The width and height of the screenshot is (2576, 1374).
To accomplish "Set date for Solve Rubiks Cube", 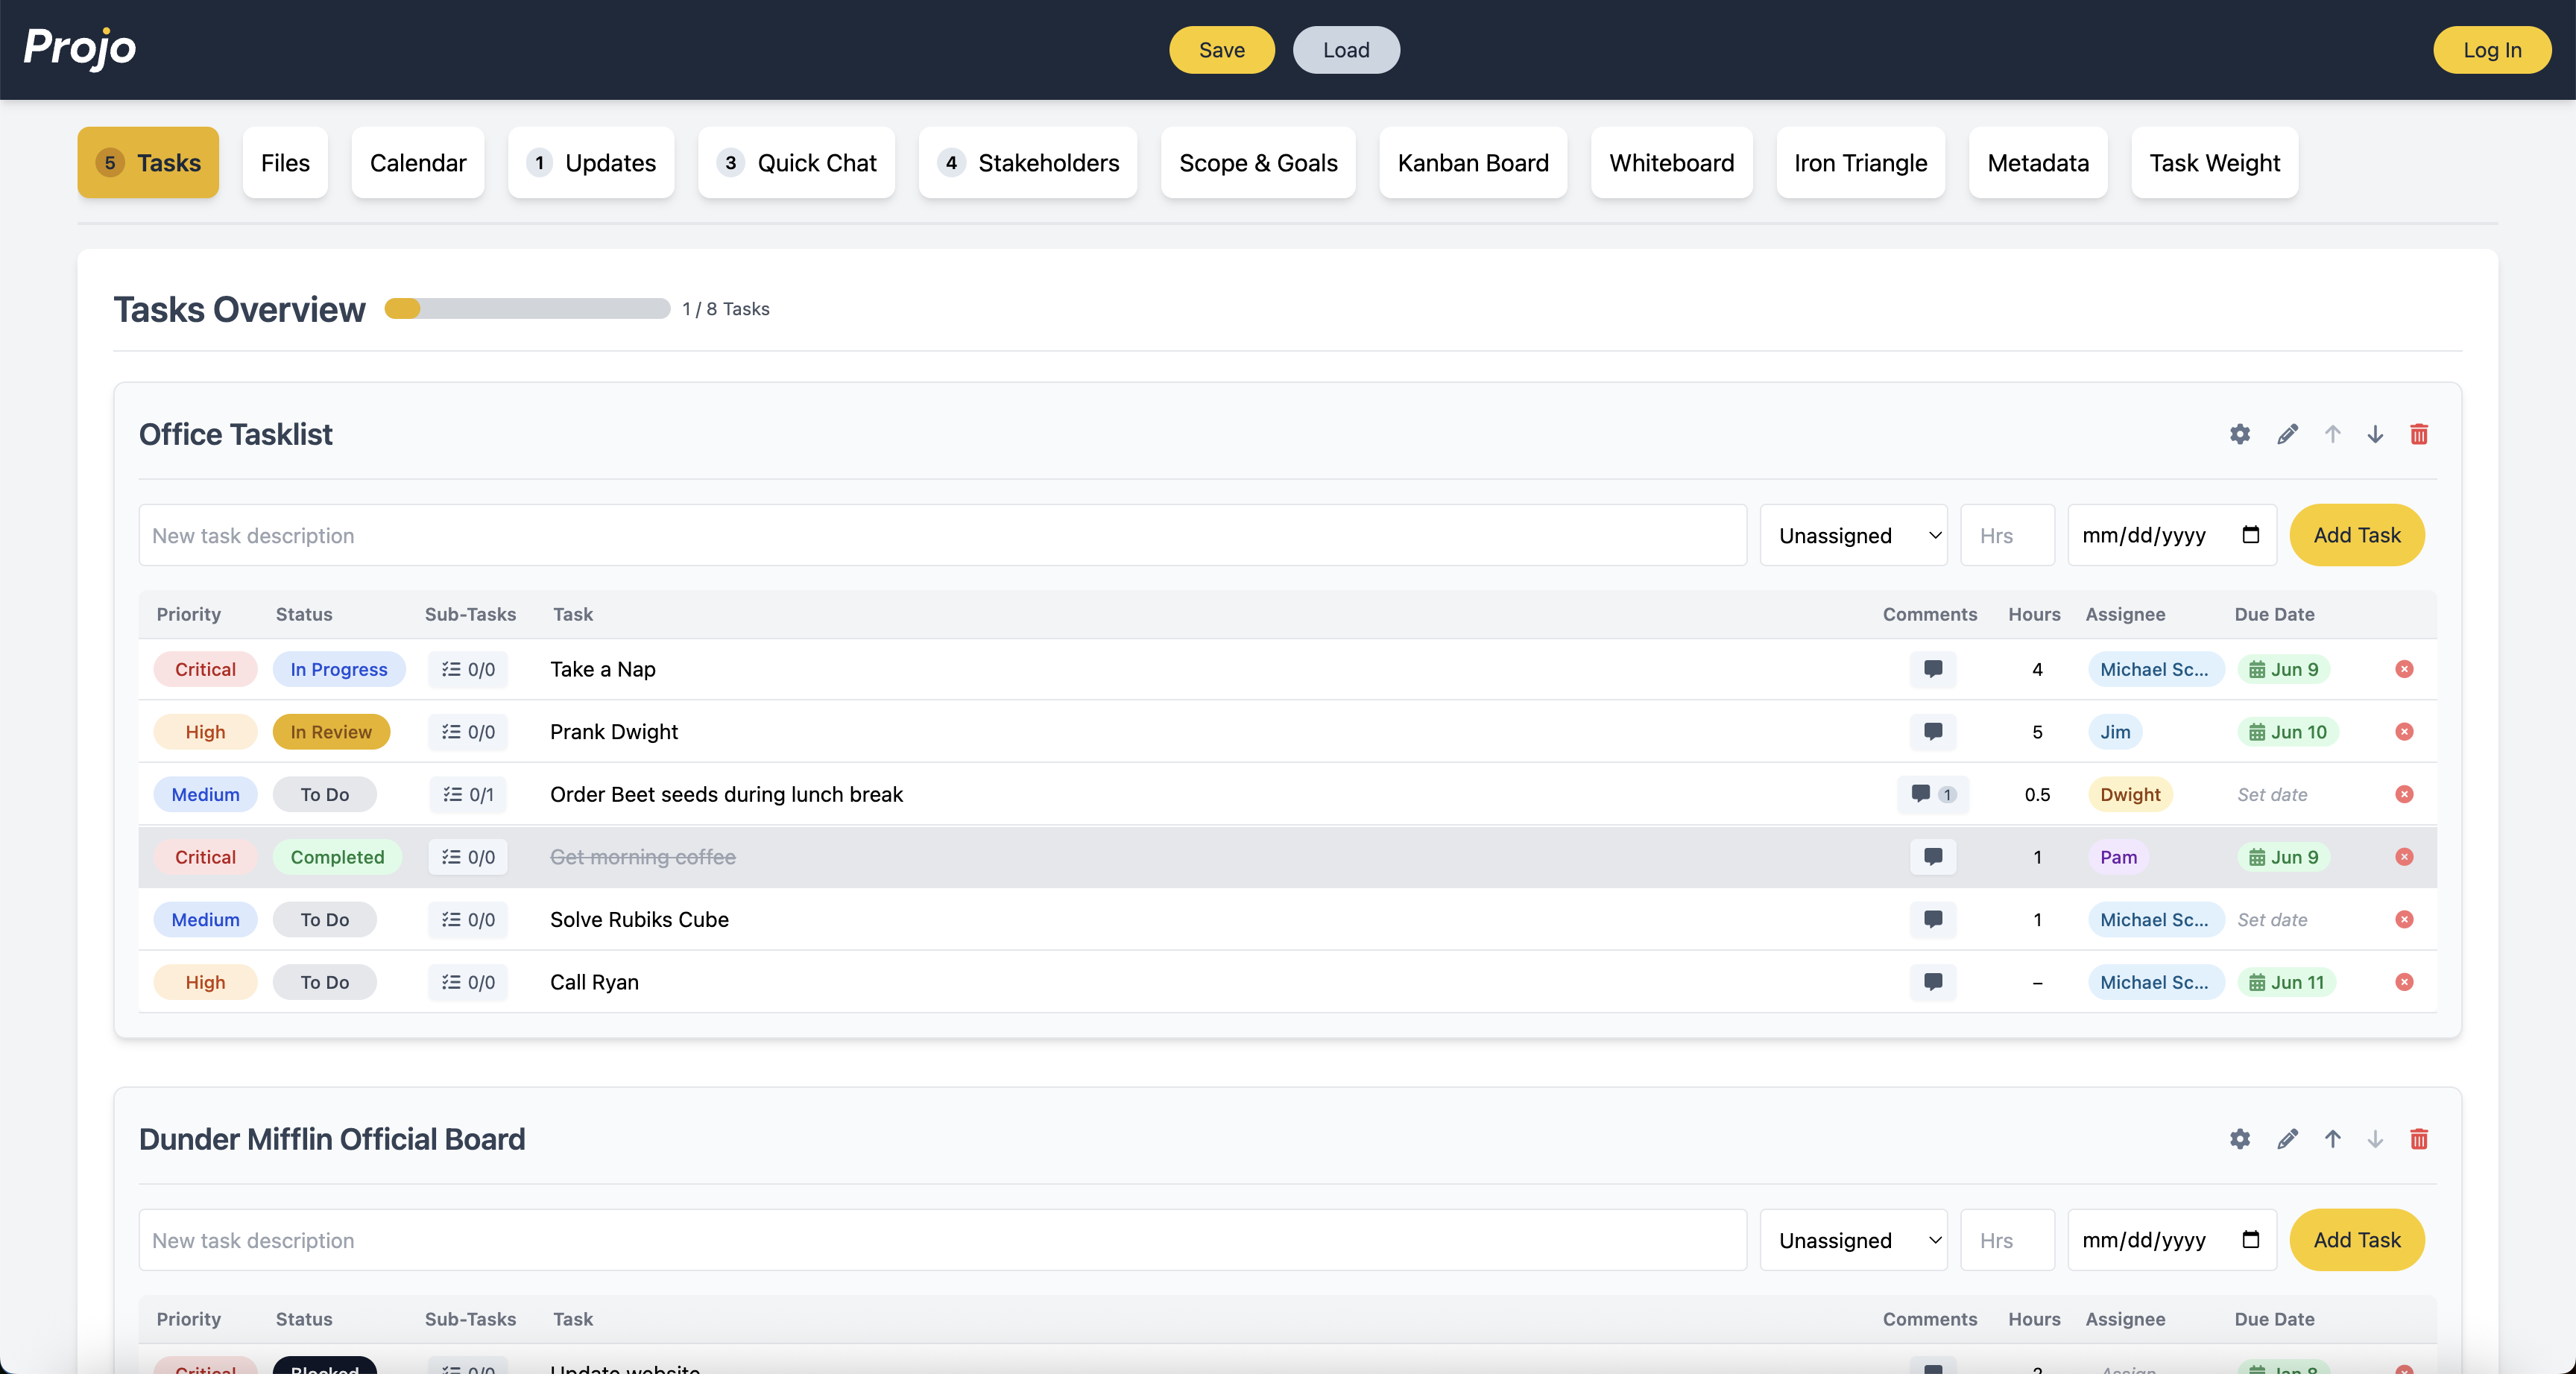I will click(2272, 919).
